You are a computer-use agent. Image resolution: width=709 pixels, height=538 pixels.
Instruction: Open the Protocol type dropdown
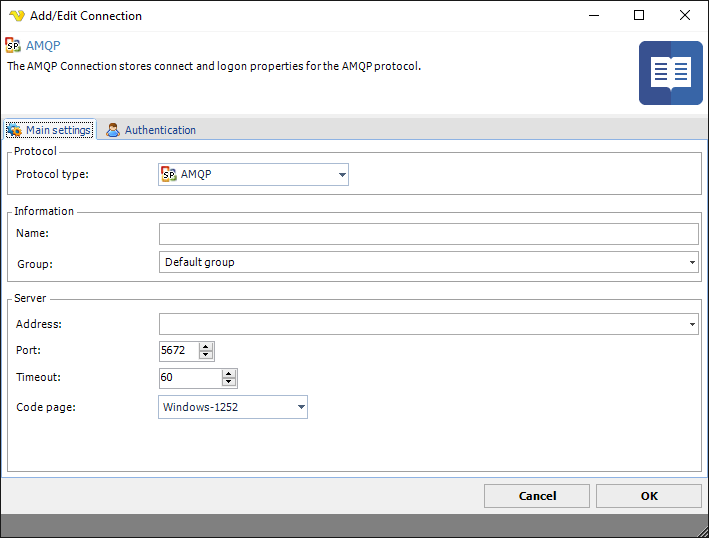342,175
